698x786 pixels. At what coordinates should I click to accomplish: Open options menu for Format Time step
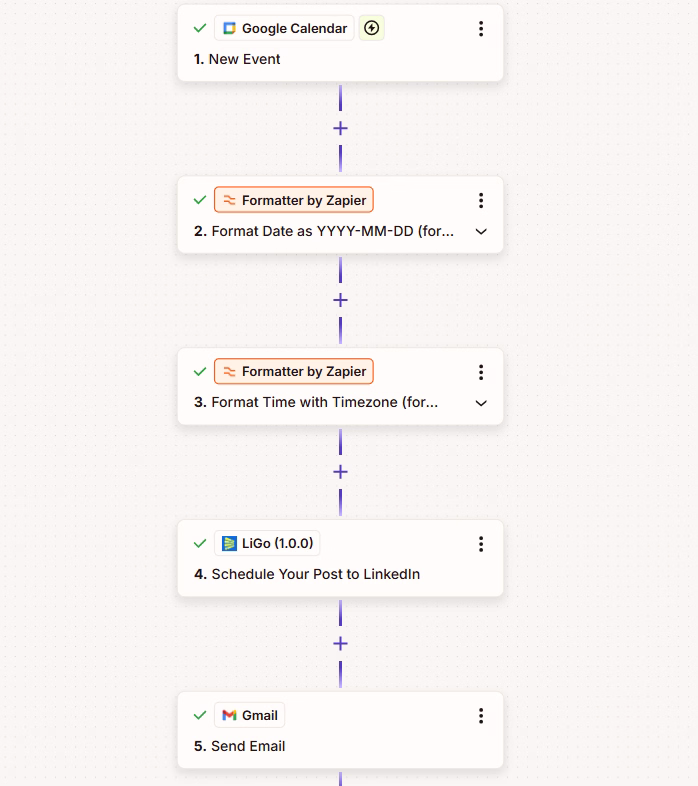[481, 372]
